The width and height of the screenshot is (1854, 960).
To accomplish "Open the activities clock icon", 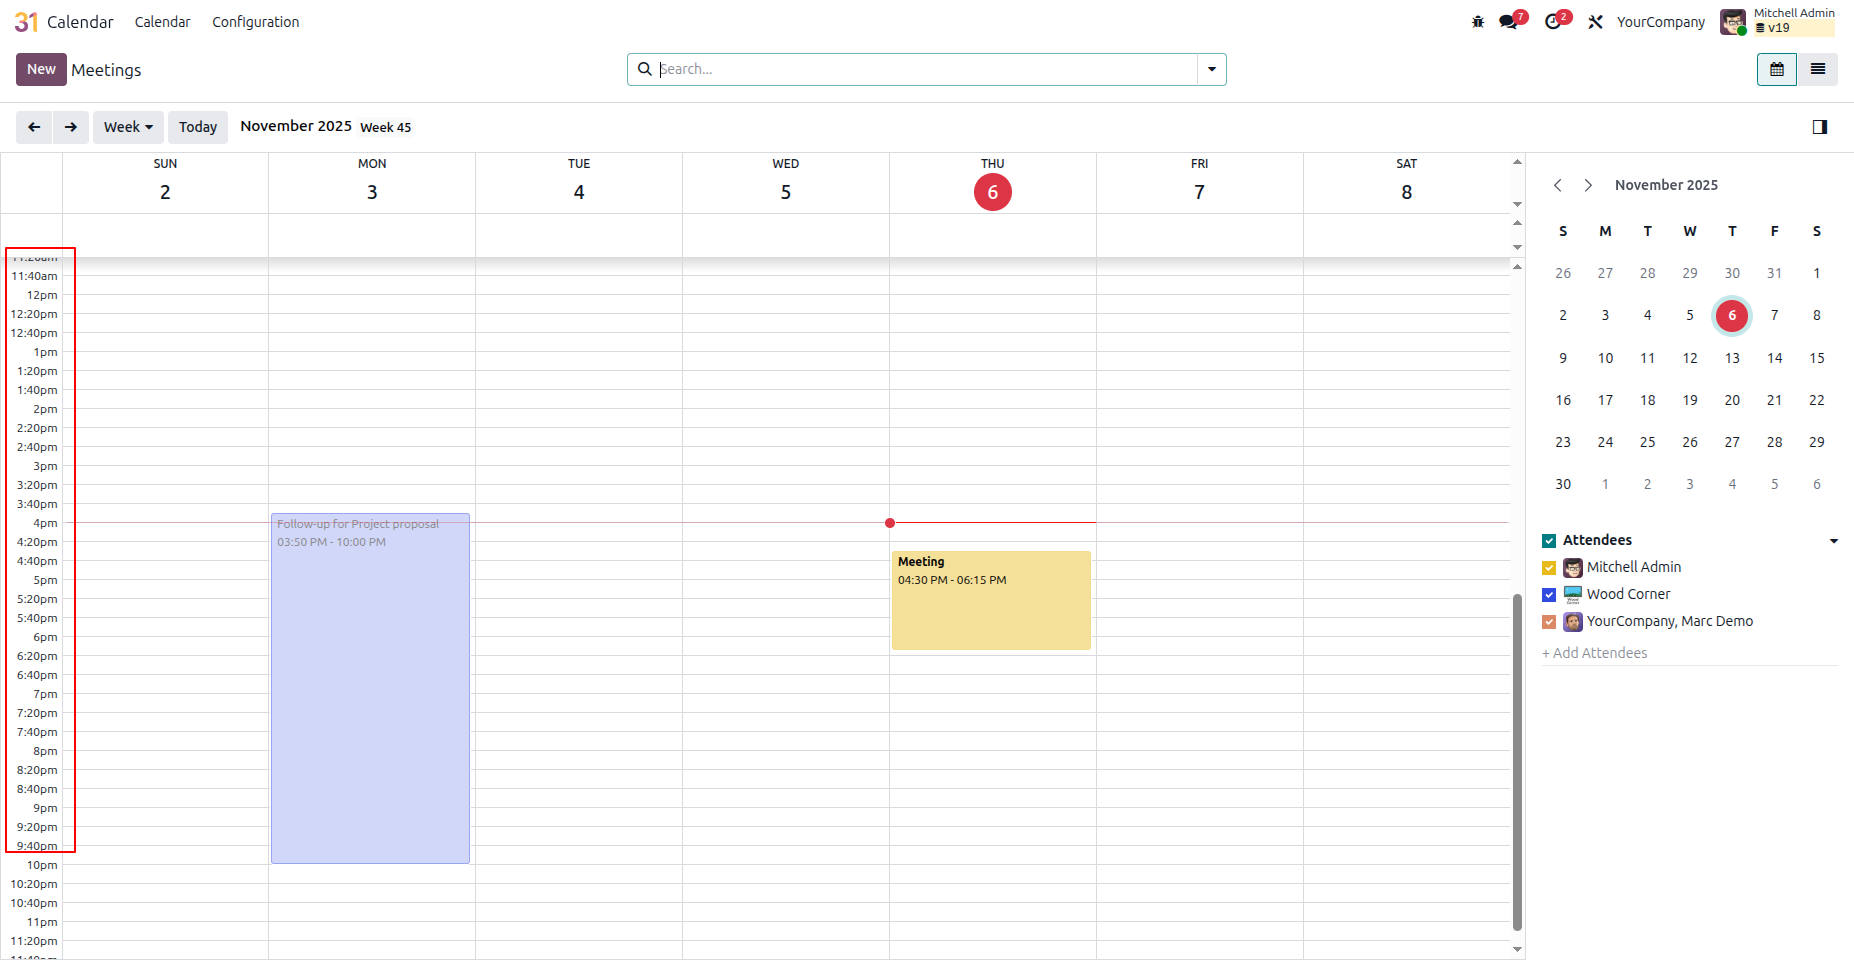I will click(1553, 22).
